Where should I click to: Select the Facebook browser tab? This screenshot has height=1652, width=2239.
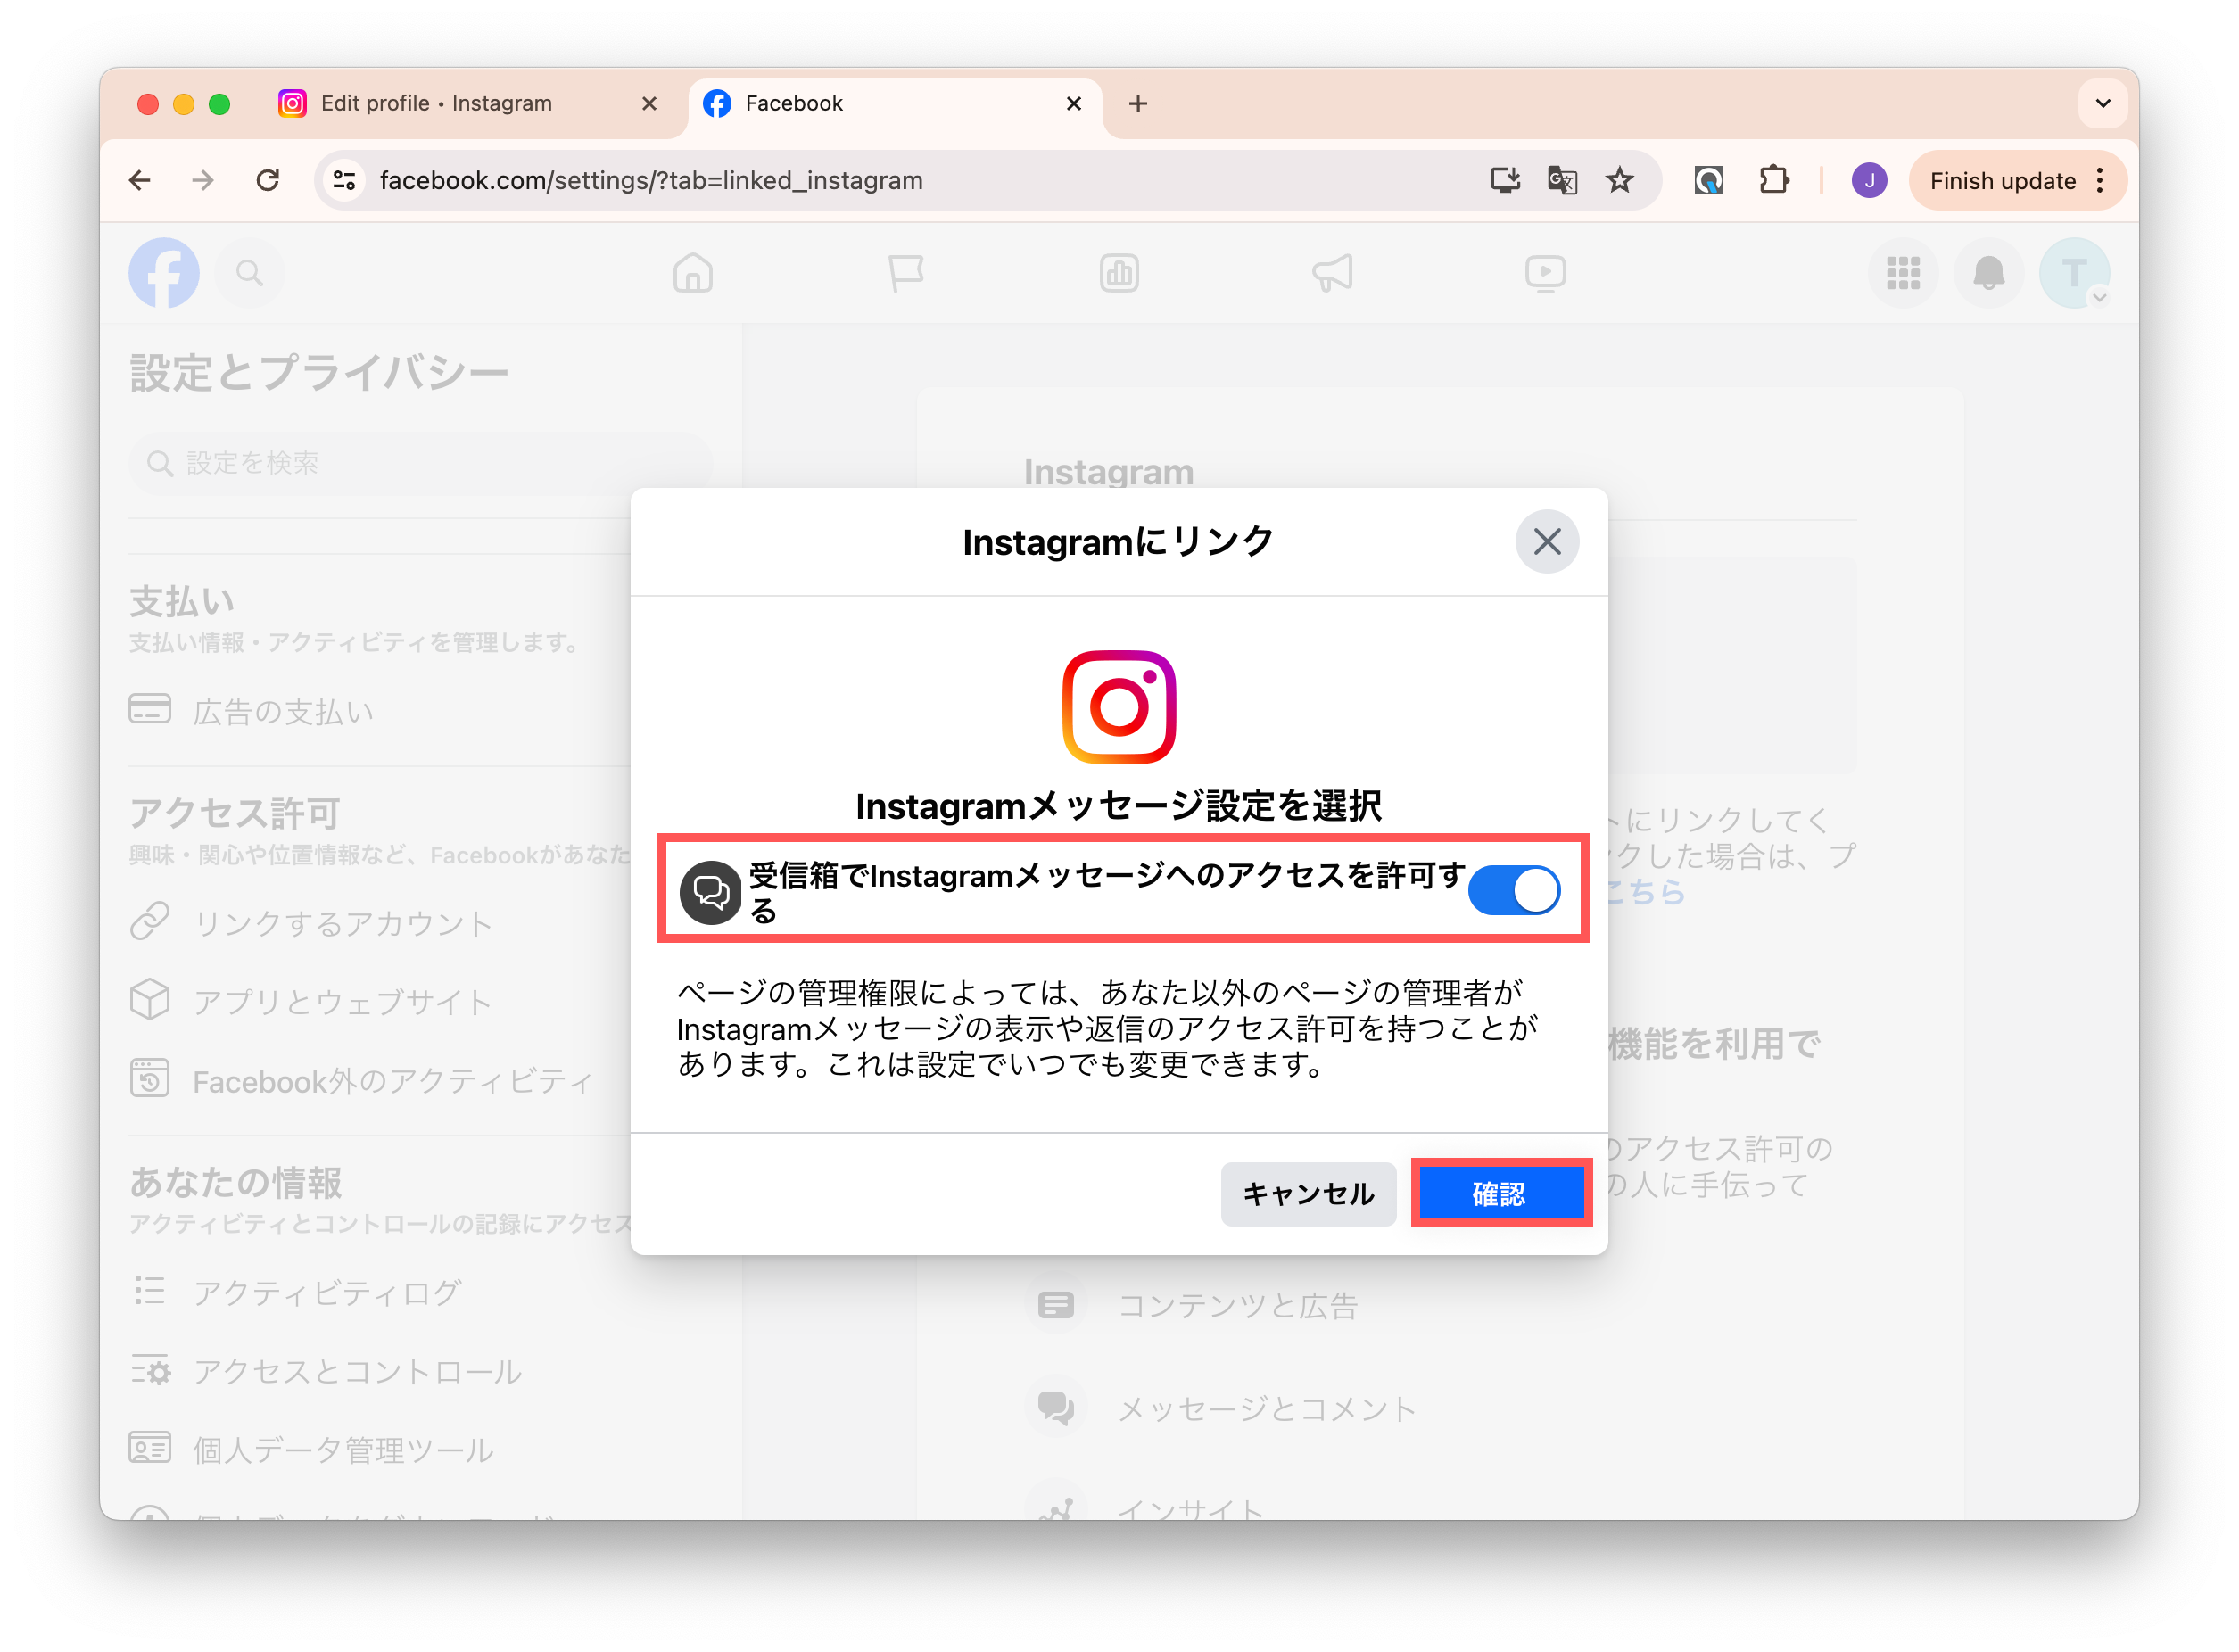click(894, 103)
